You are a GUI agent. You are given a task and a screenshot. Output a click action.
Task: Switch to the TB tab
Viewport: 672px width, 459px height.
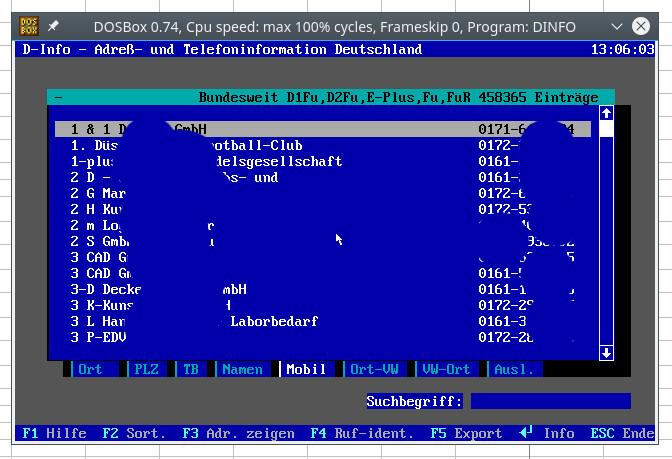[x=191, y=369]
